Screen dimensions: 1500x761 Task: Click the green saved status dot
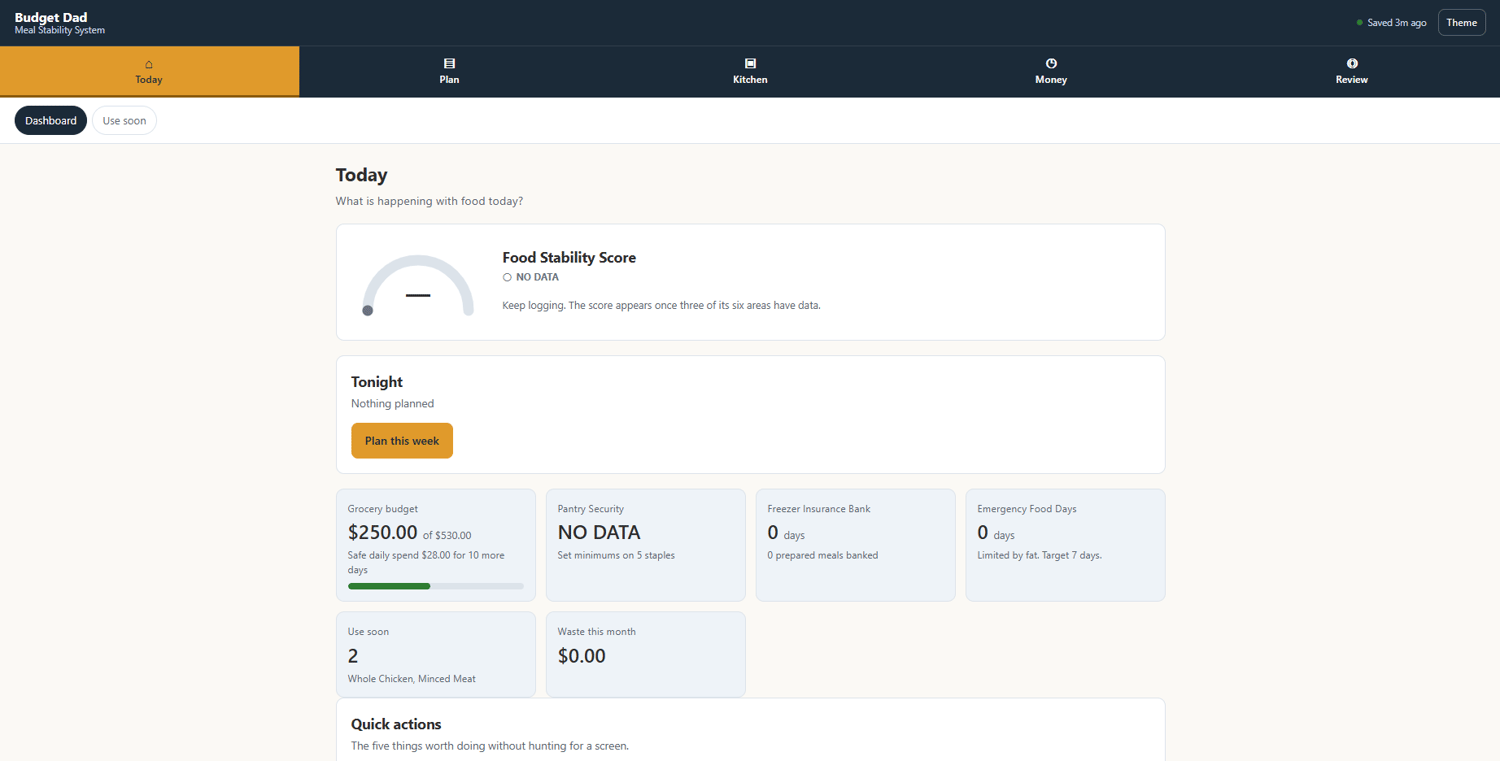pos(1360,22)
